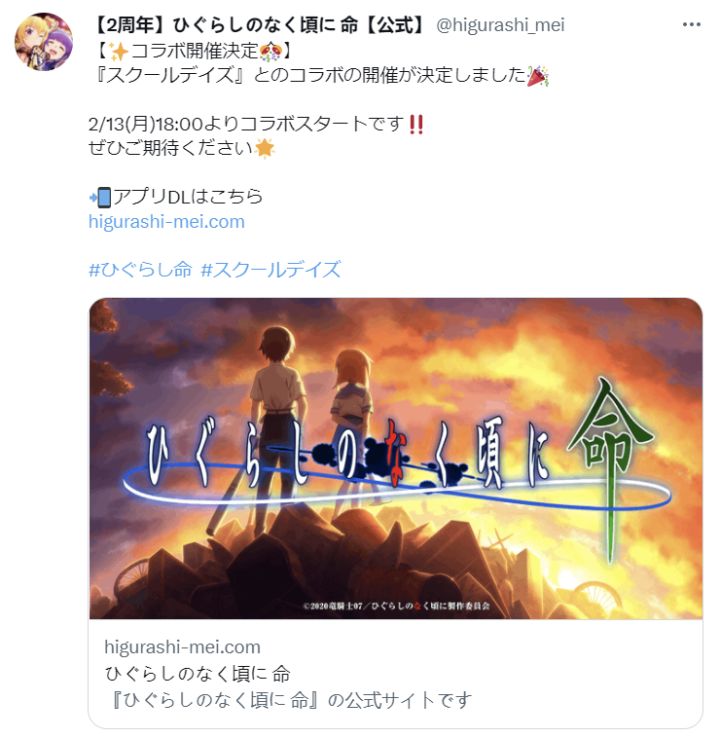This screenshot has width=720, height=738.
Task: Open the blue higurashi-mei.com link in the tweet text
Action: [x=167, y=221]
